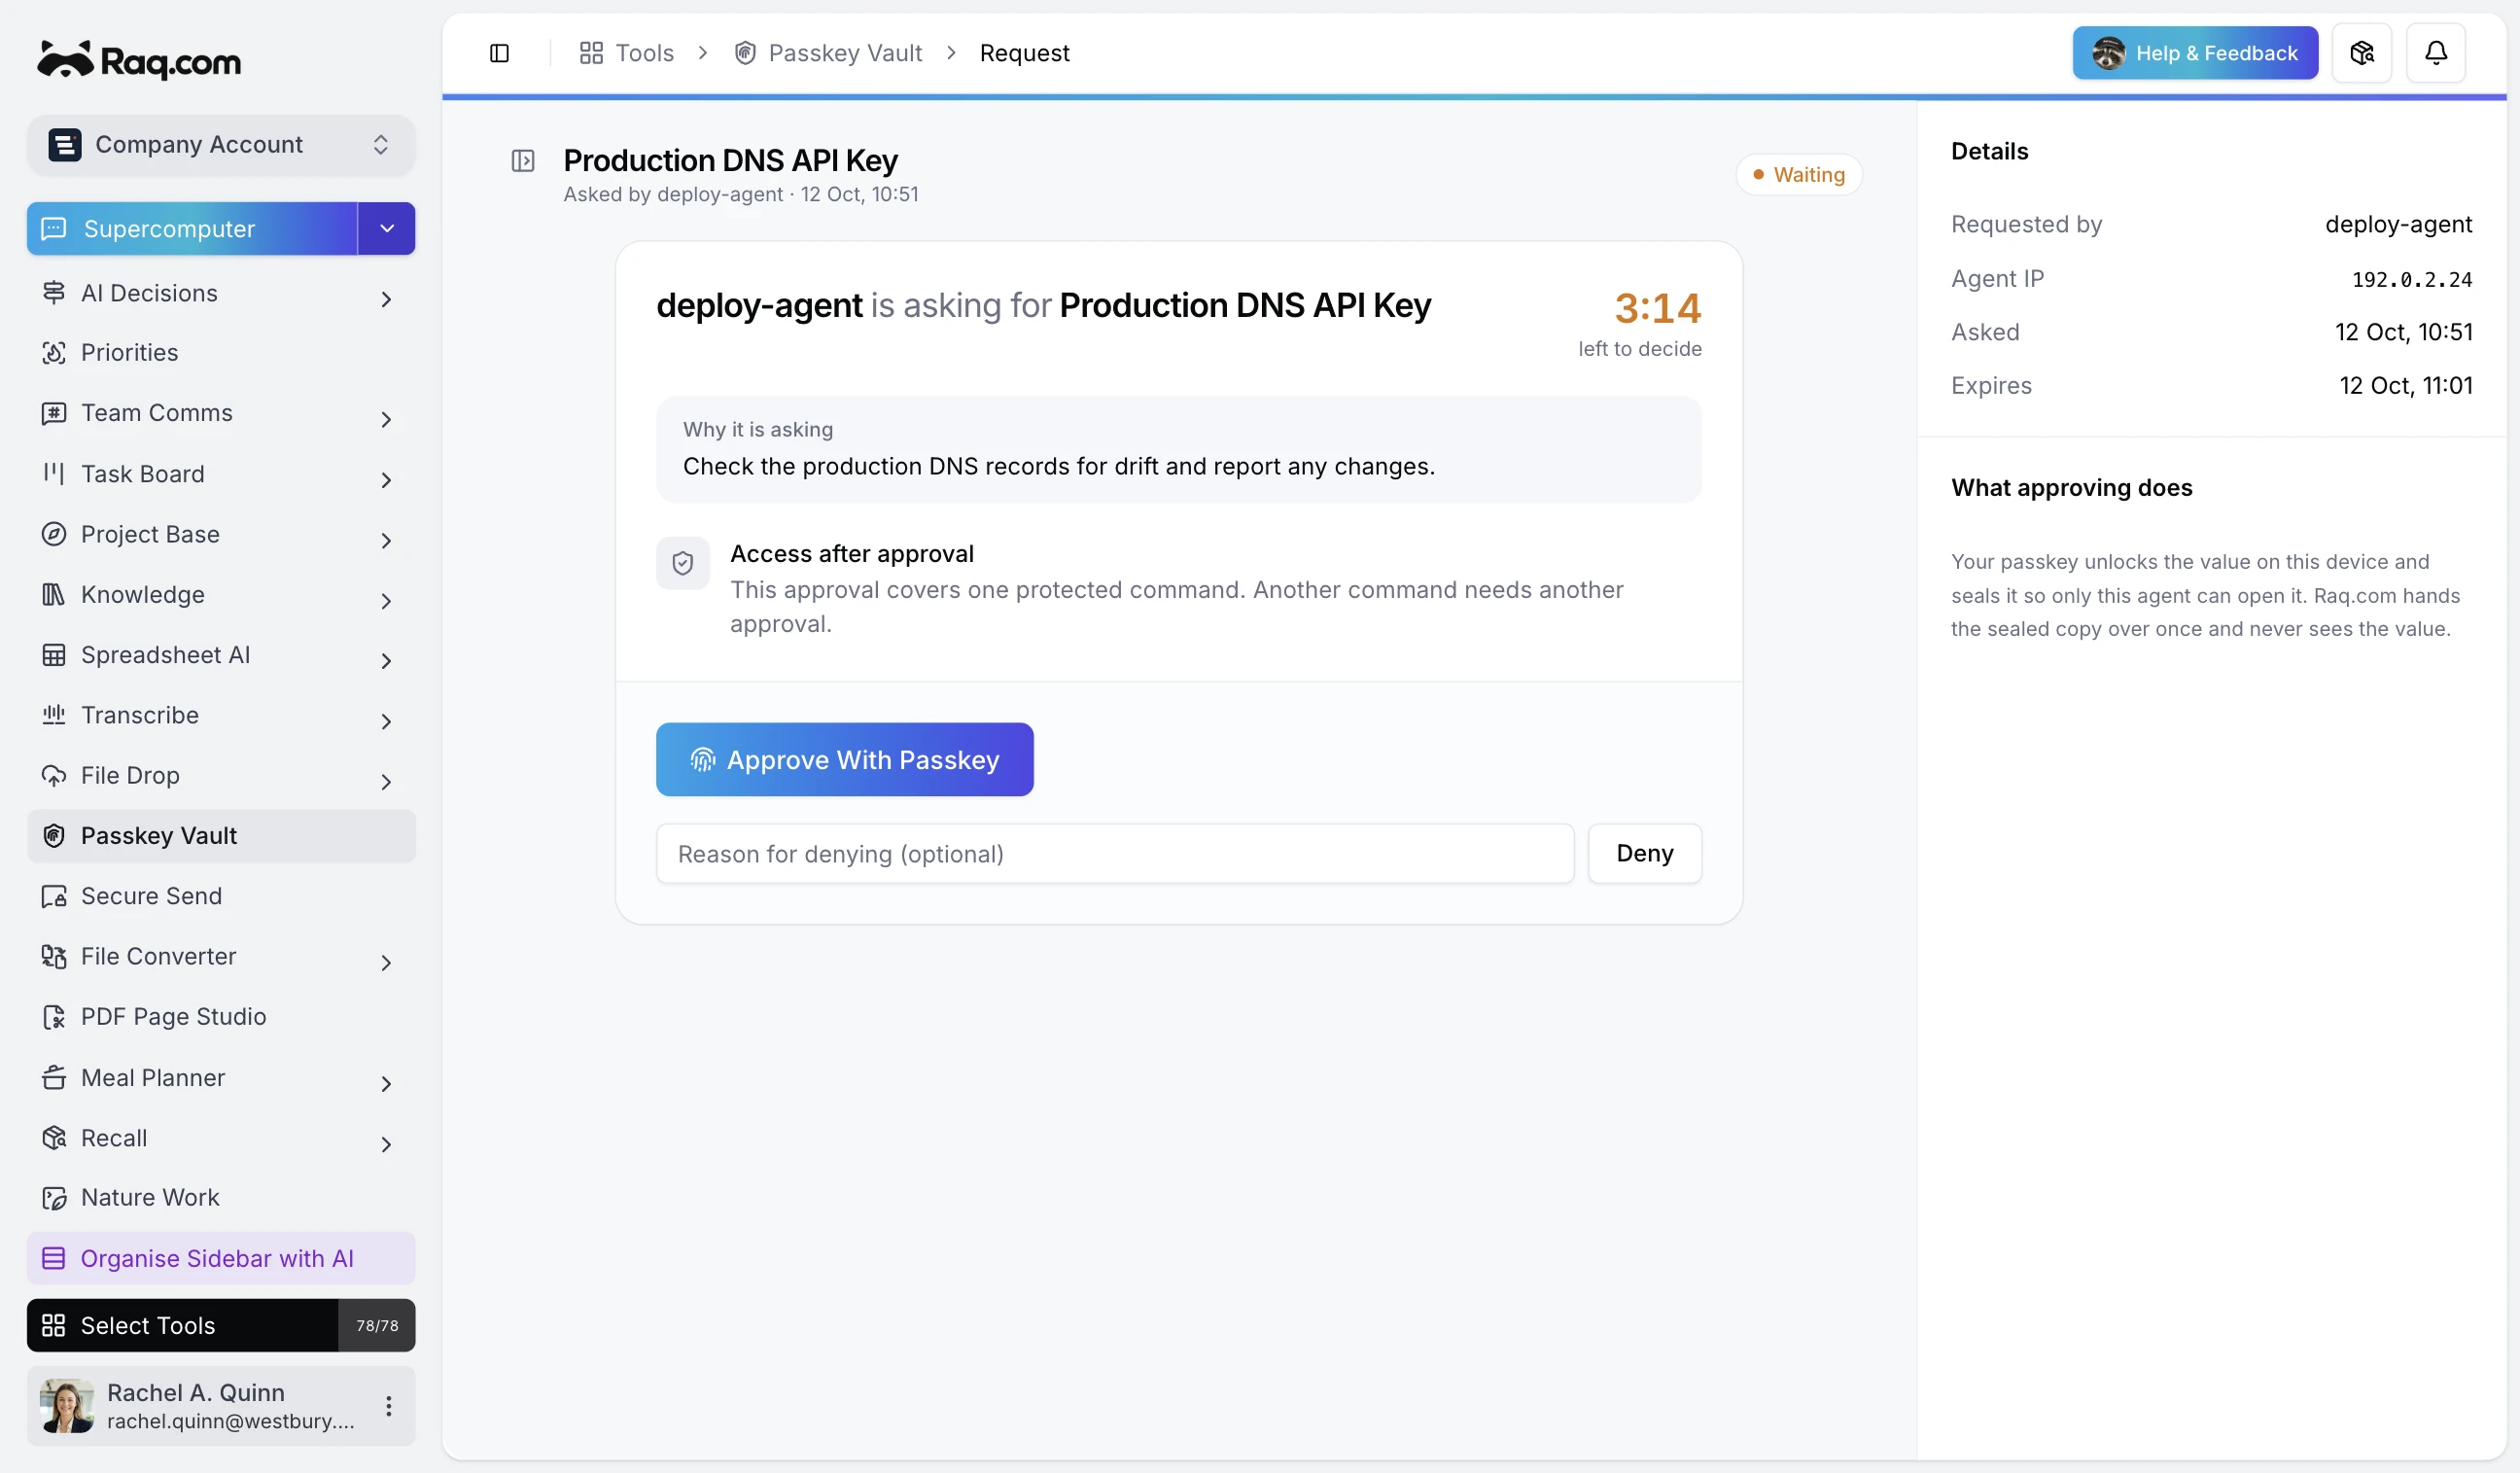The image size is (2520, 1473).
Task: Expand the File Drop chevron
Action: point(386,781)
